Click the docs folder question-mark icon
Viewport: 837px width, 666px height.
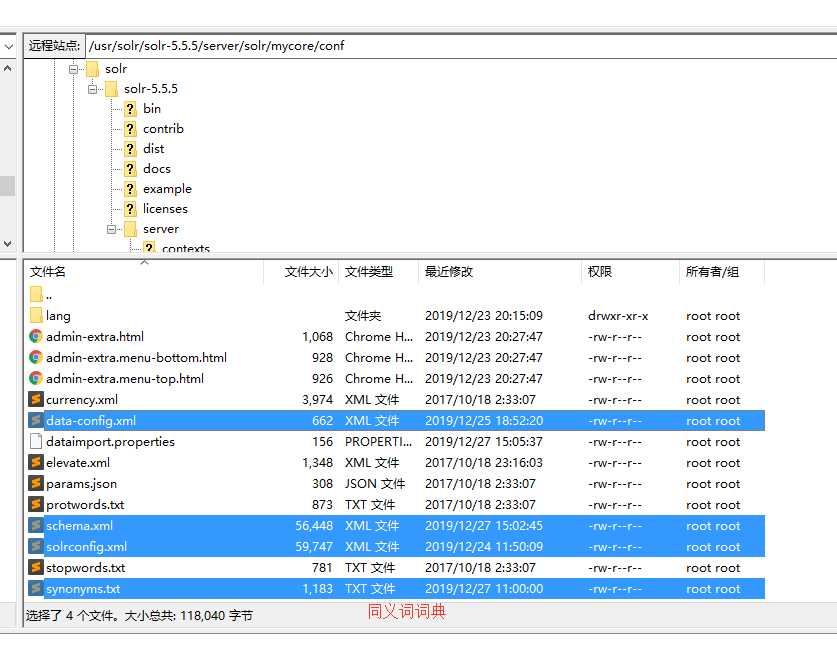(130, 169)
